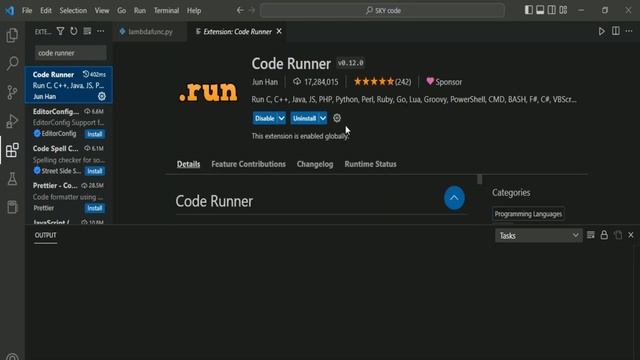The height and width of the screenshot is (360, 640).
Task: Expand the Disable dropdown arrow
Action: (x=282, y=118)
